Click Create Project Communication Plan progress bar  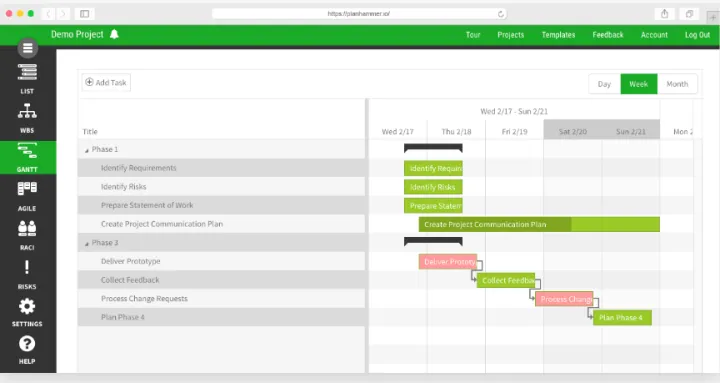coord(539,224)
